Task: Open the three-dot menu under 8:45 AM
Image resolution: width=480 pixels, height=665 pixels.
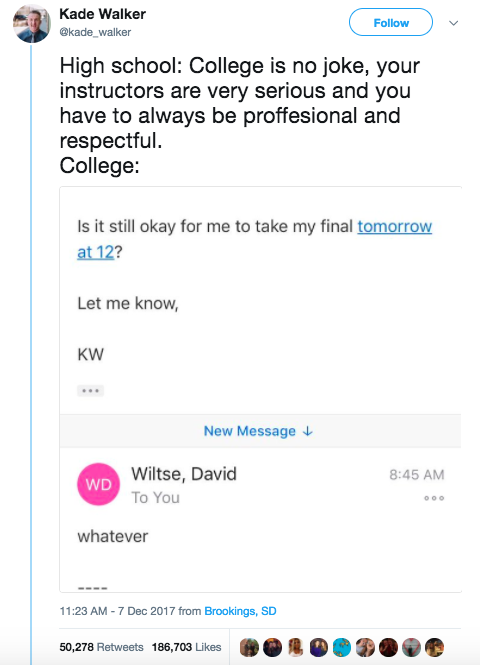Action: (434, 498)
